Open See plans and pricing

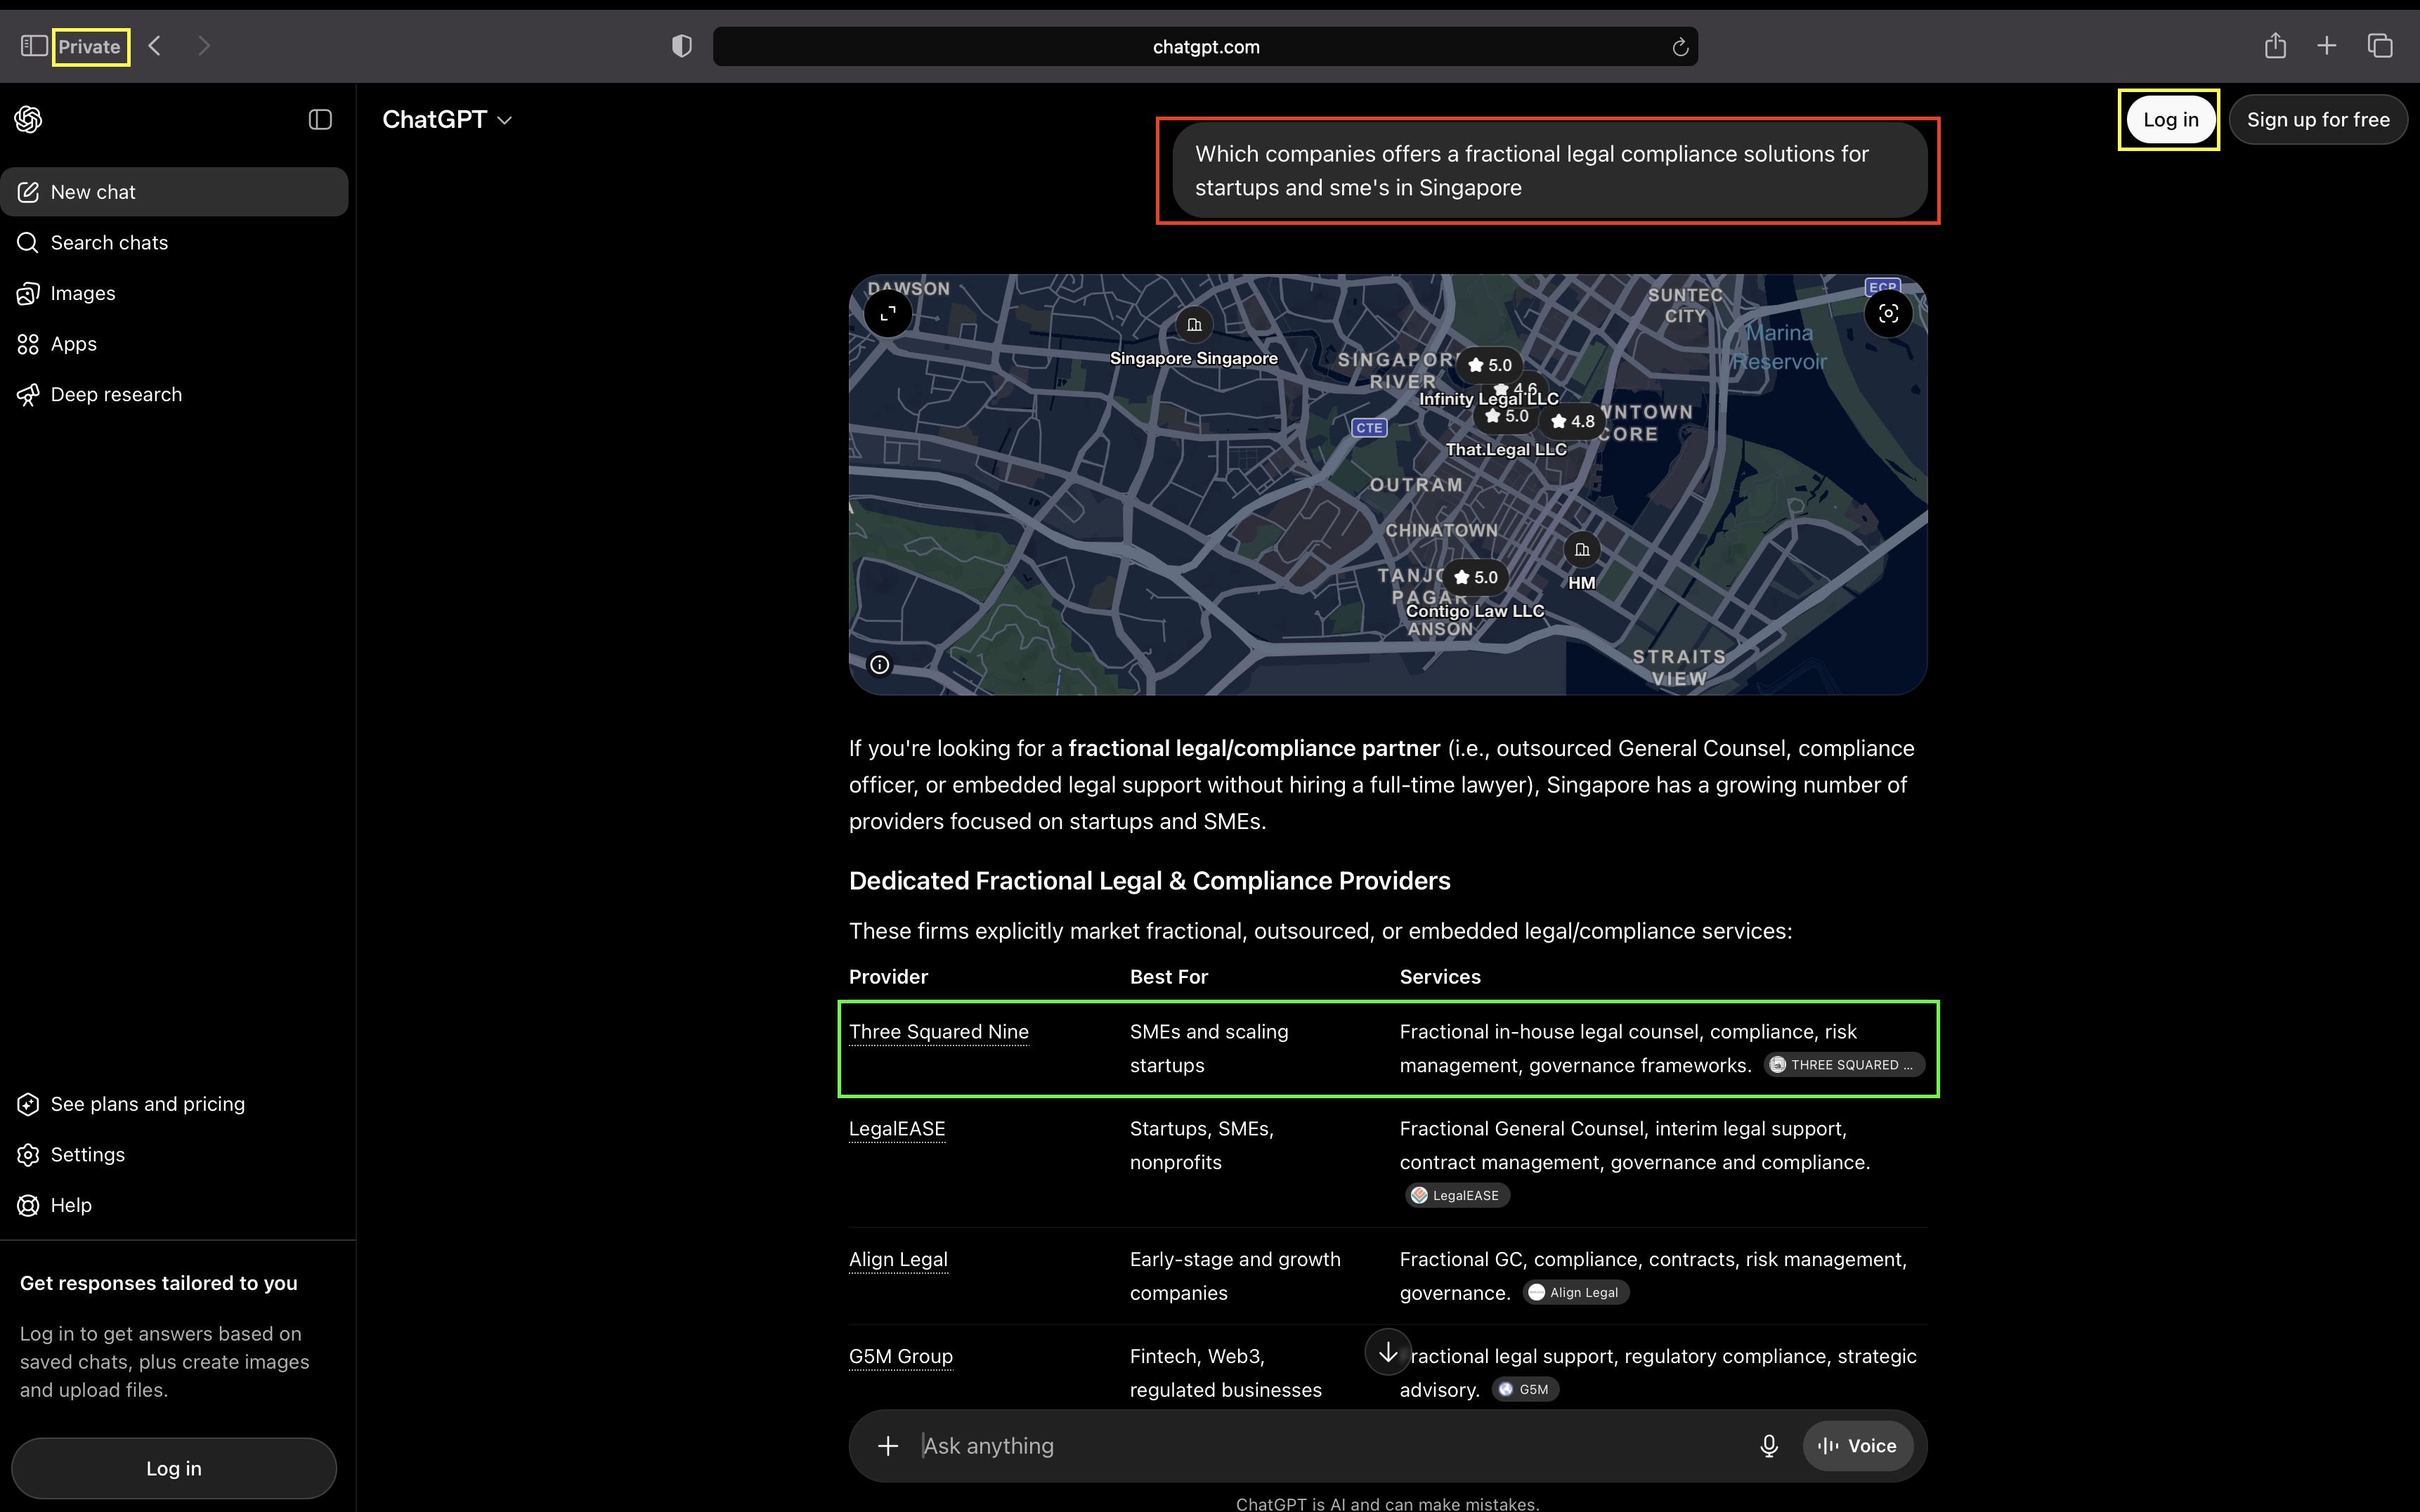(174, 1104)
